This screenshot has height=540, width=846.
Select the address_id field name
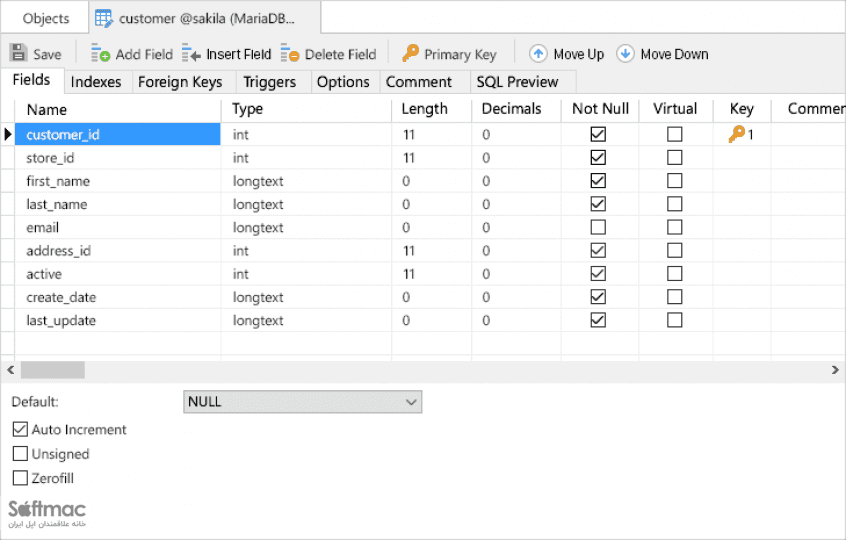click(58, 251)
